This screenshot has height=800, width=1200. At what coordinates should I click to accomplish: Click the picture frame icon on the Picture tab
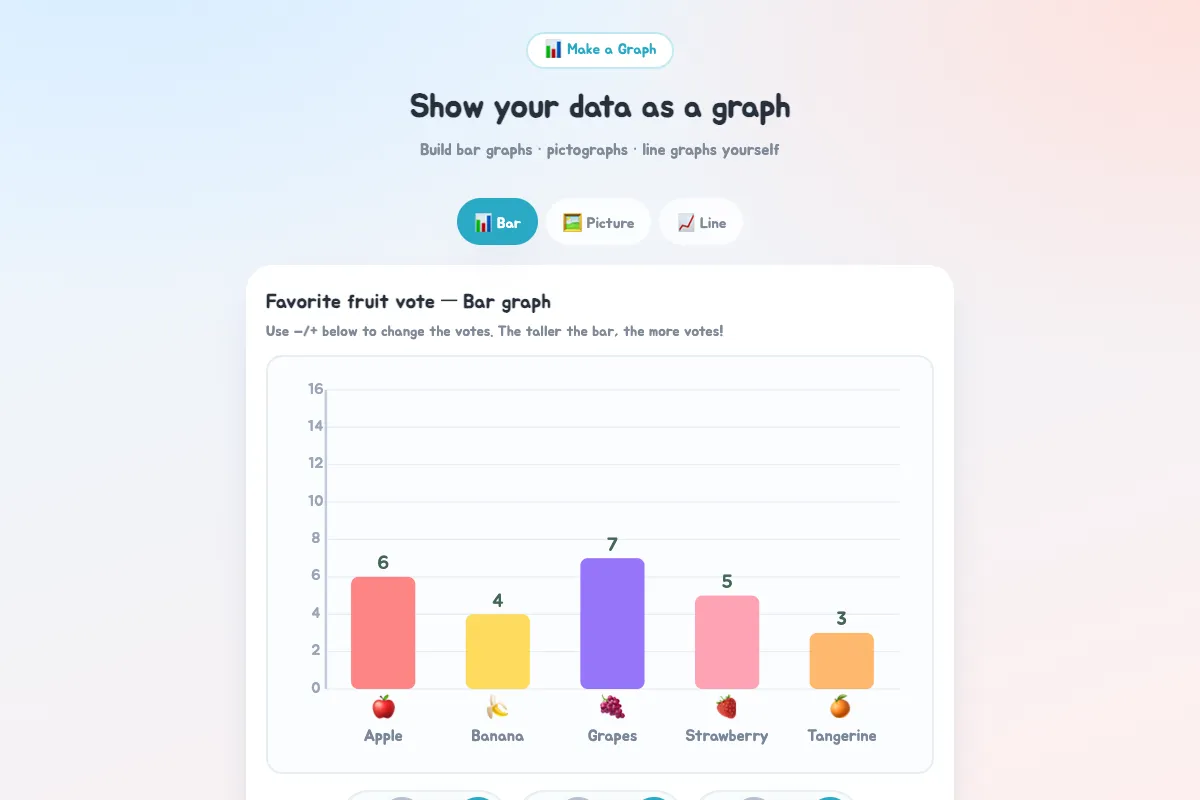tap(572, 222)
